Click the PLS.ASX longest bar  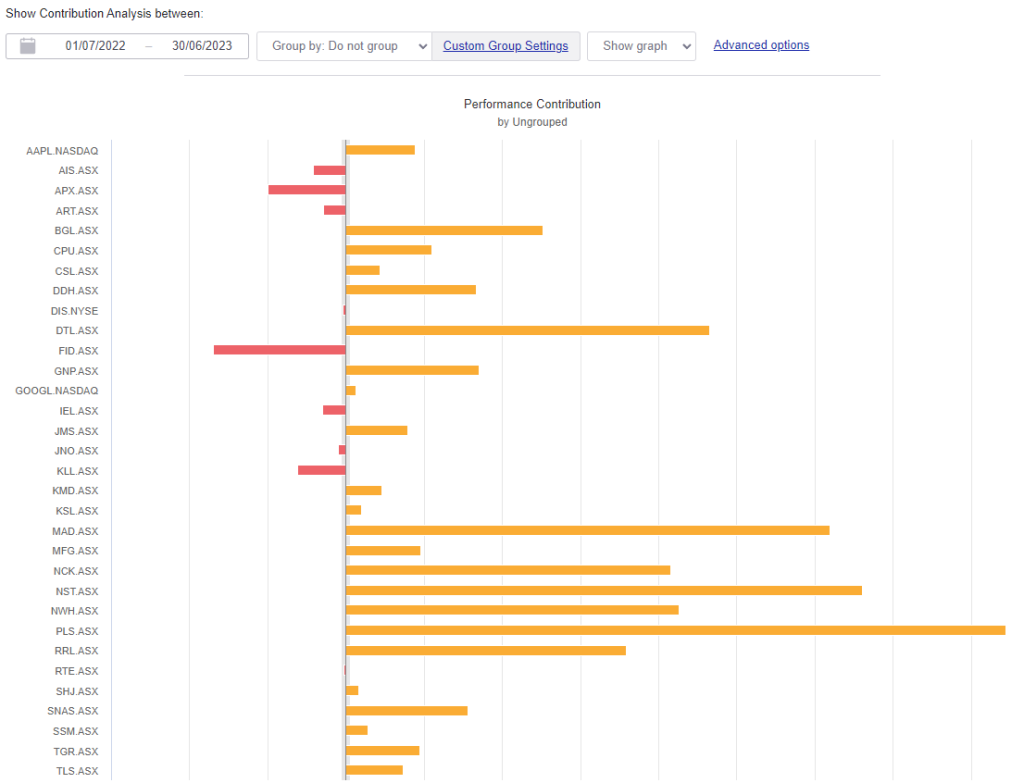click(x=675, y=630)
